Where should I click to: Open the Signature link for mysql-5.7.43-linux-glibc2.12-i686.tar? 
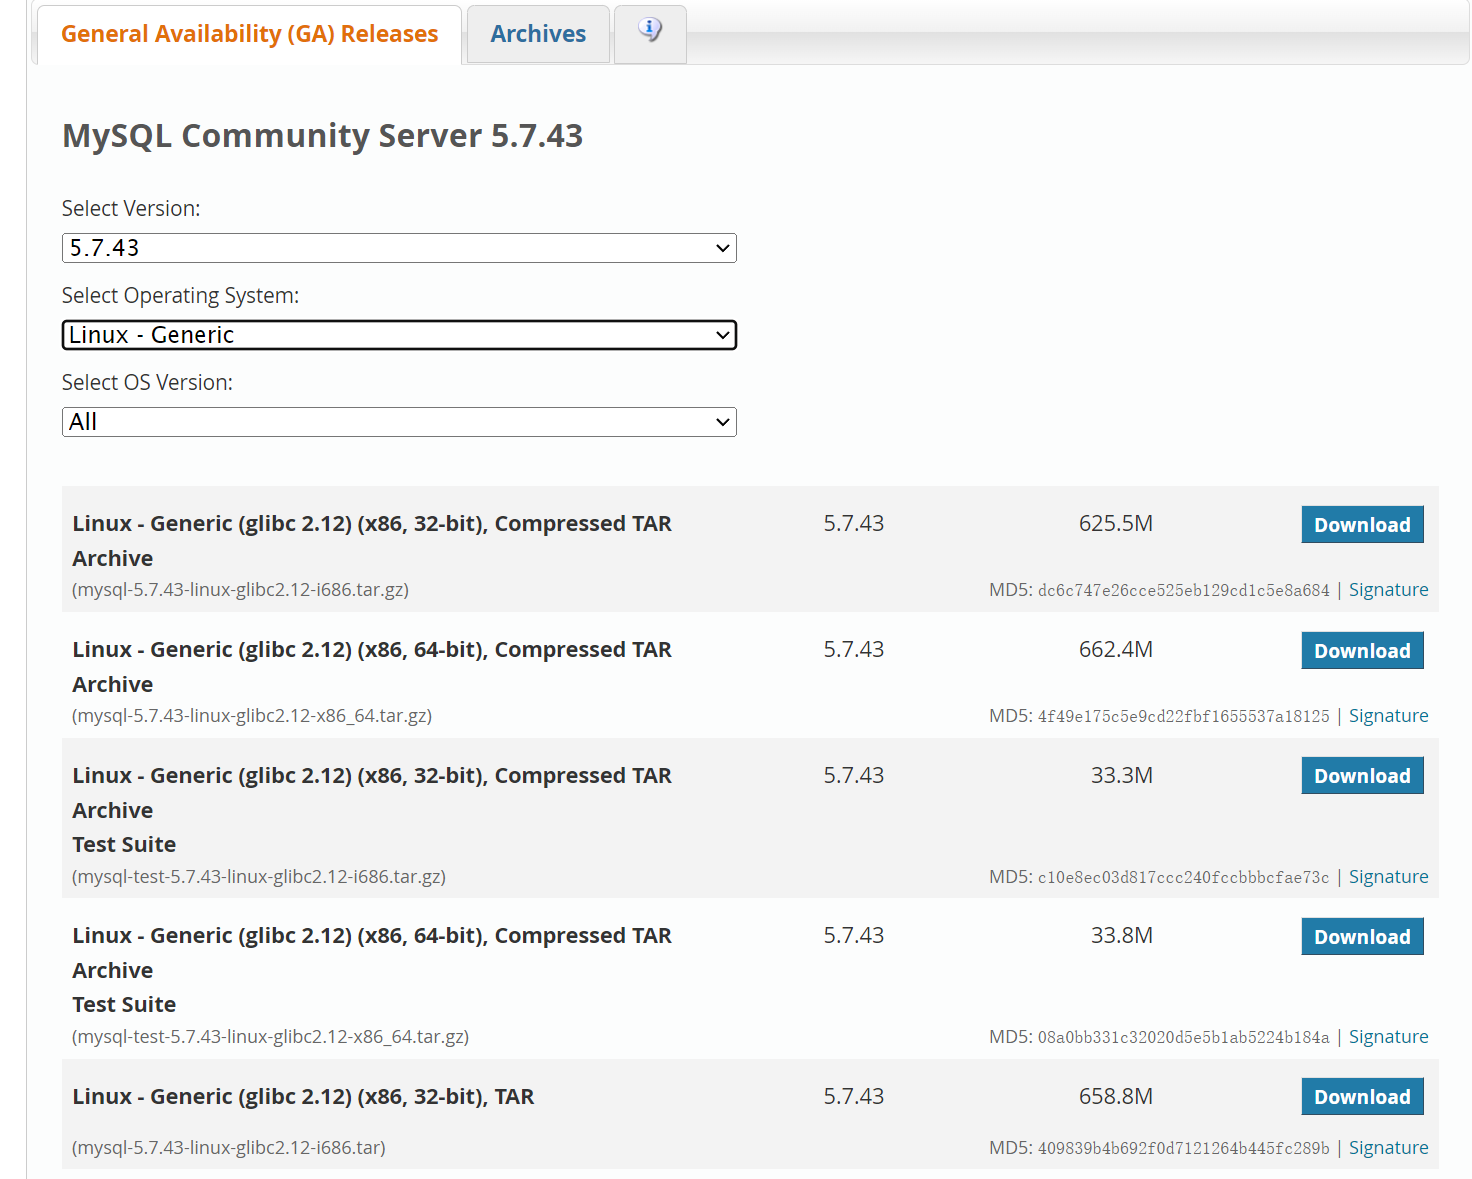coord(1388,1148)
